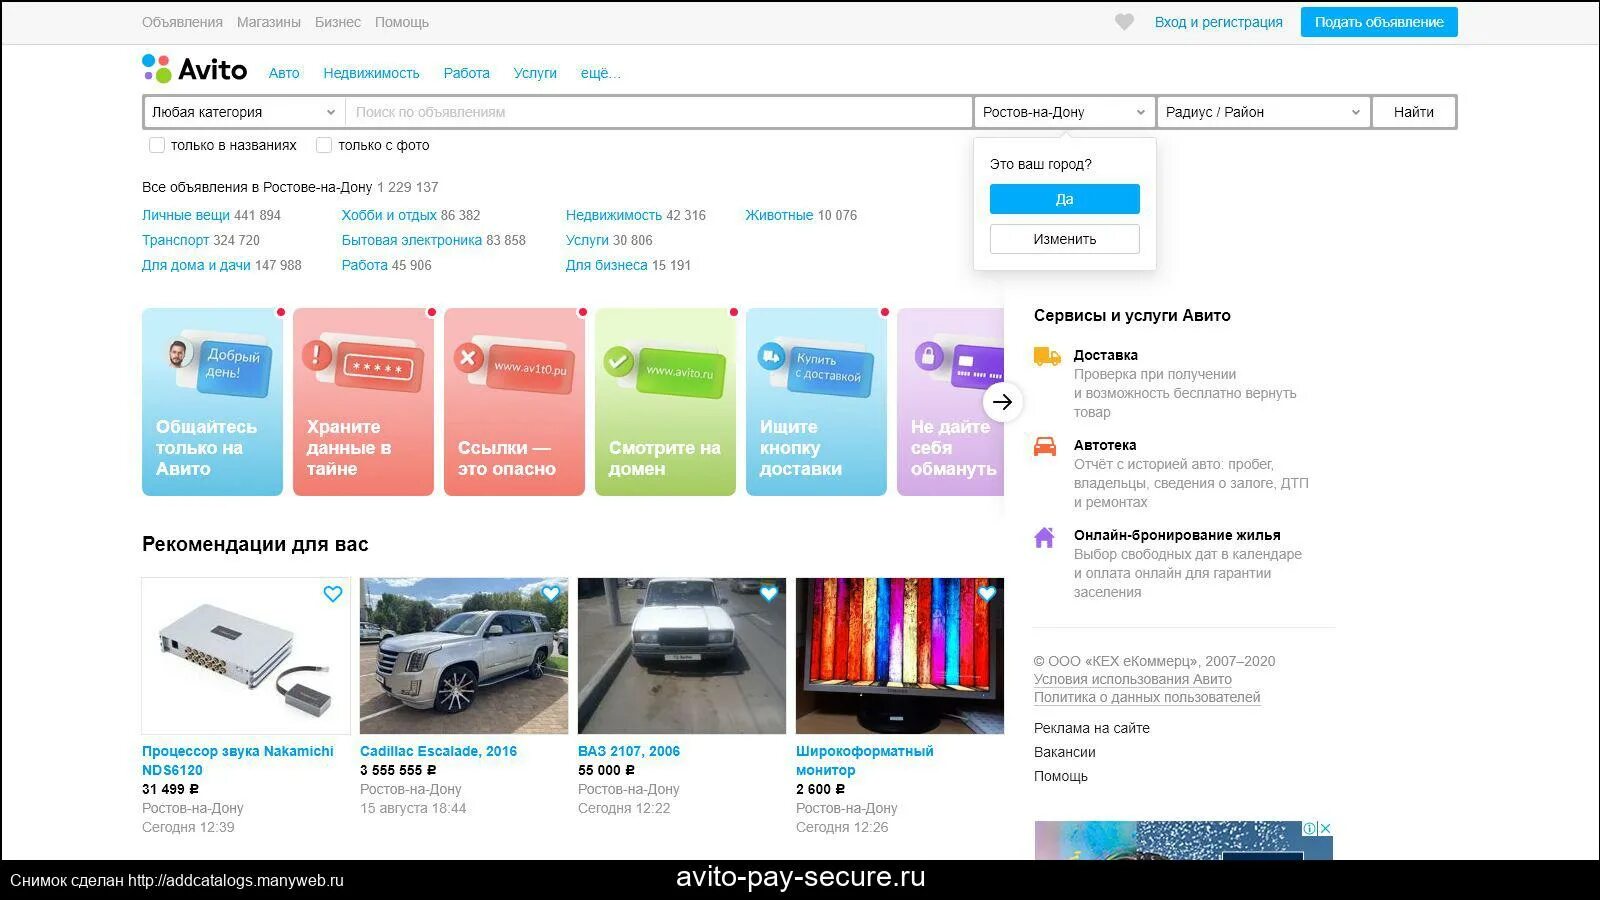1600x900 pixels.
Task: Open 'Ищите кнопку доставки' card
Action: [x=816, y=402]
